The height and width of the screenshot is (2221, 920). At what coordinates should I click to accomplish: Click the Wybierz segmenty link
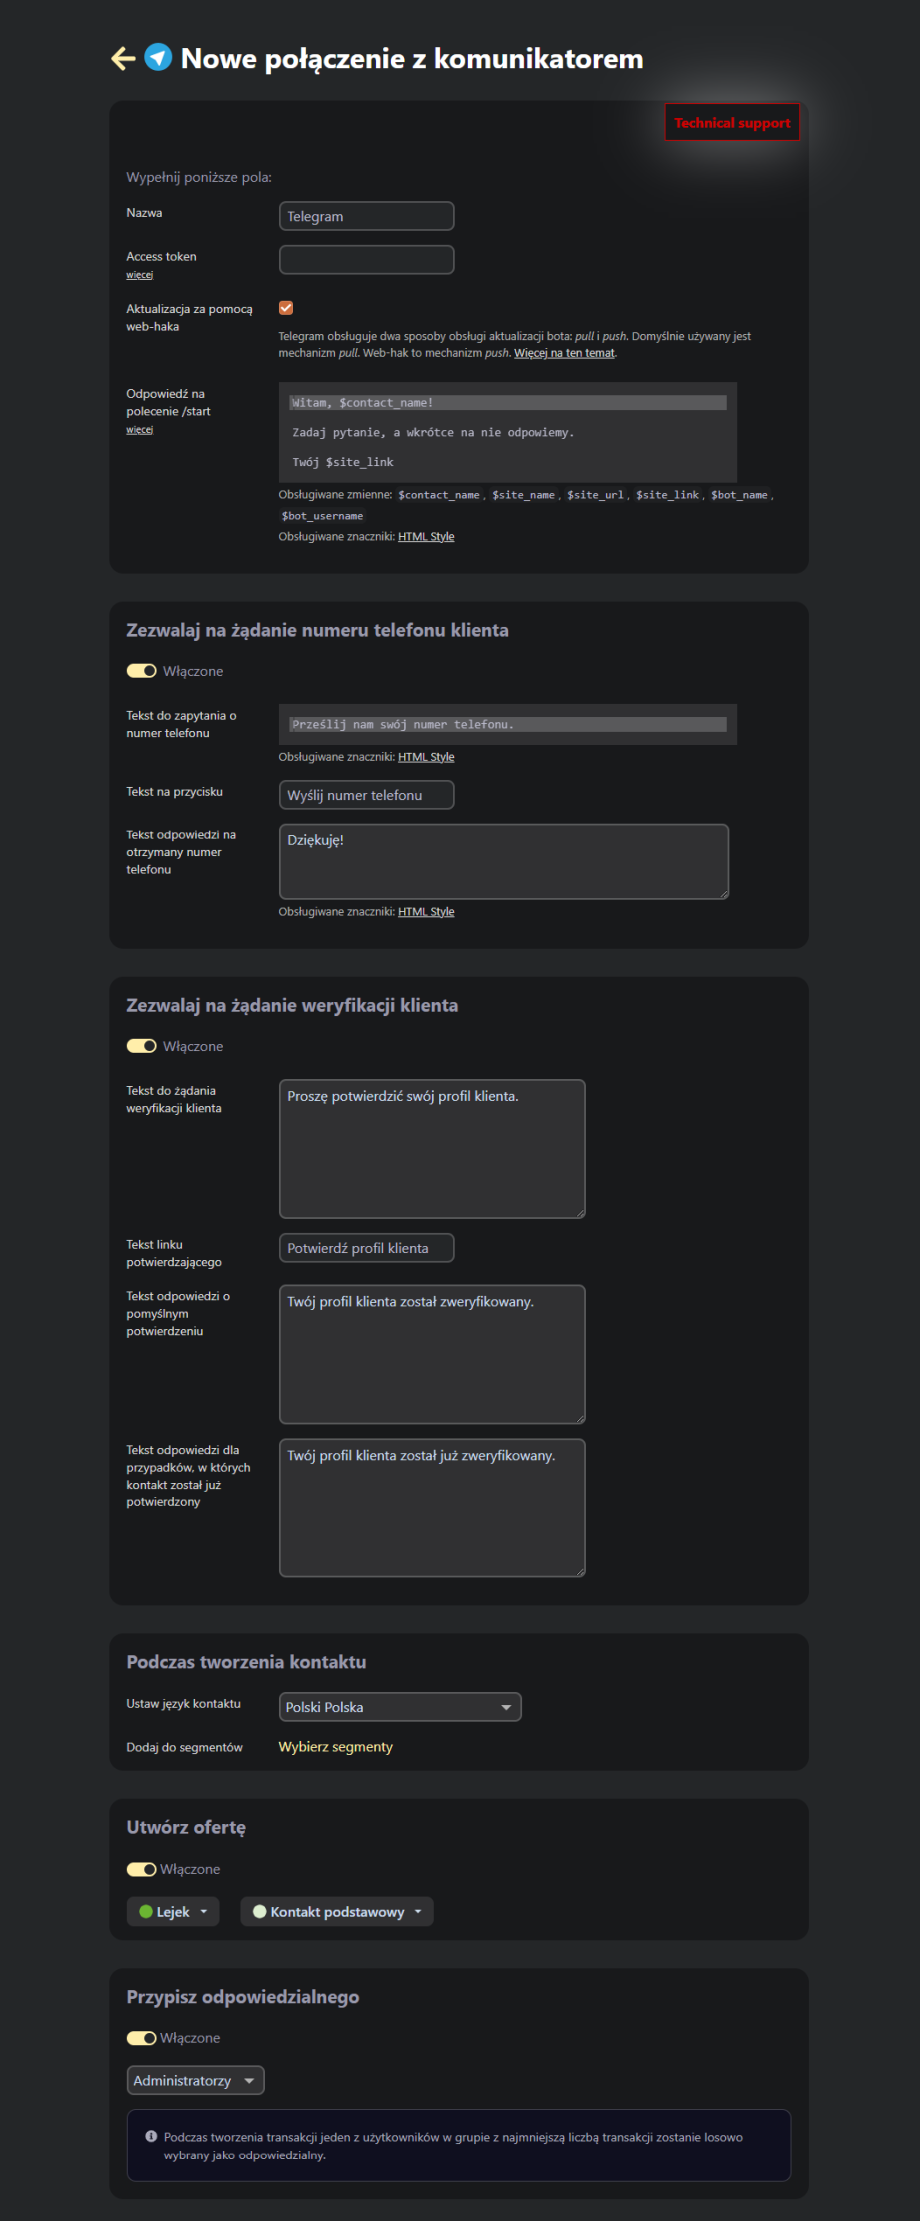(x=335, y=1746)
